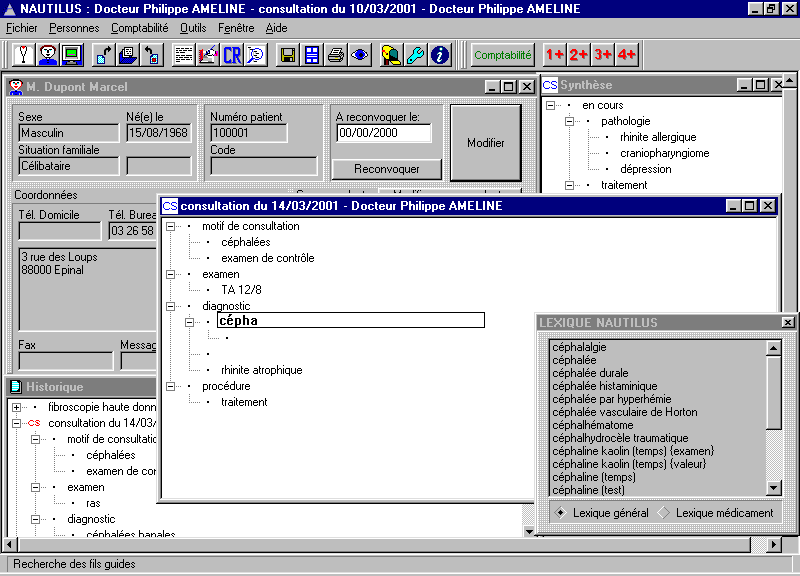Collapse the node beside the cépha field

tap(189, 322)
